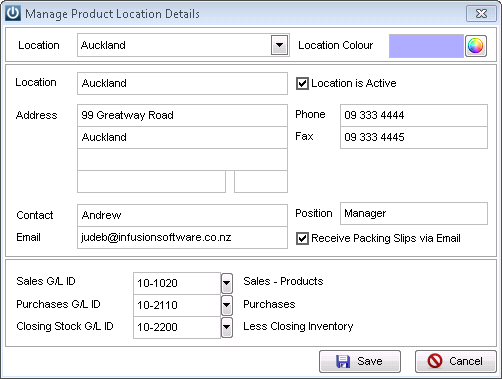Click the Location Colour label

click(x=336, y=45)
